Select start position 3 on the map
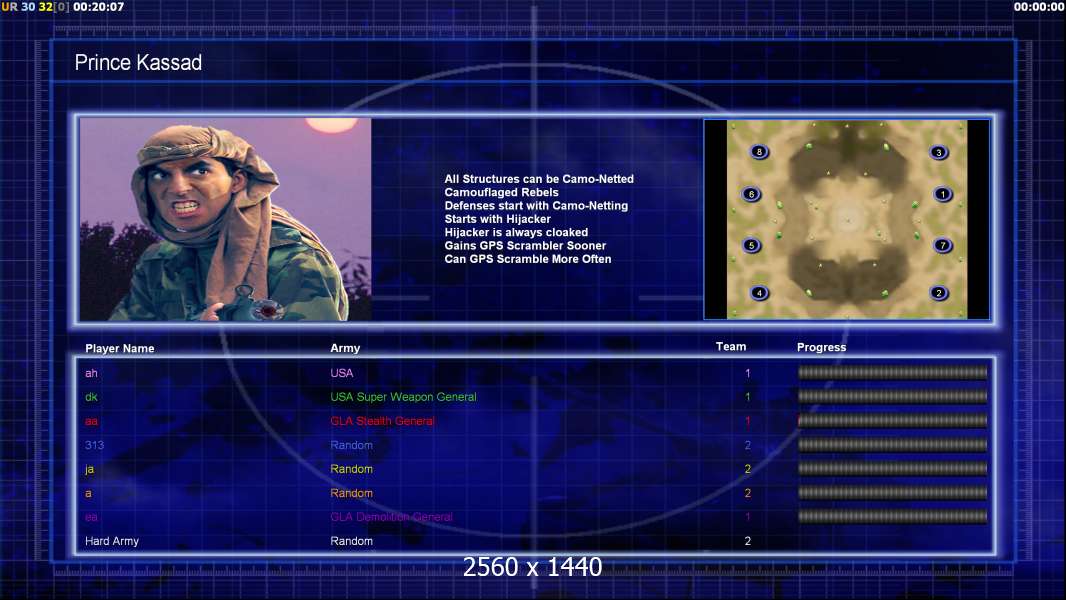Screen dimensions: 1066x600 point(939,152)
